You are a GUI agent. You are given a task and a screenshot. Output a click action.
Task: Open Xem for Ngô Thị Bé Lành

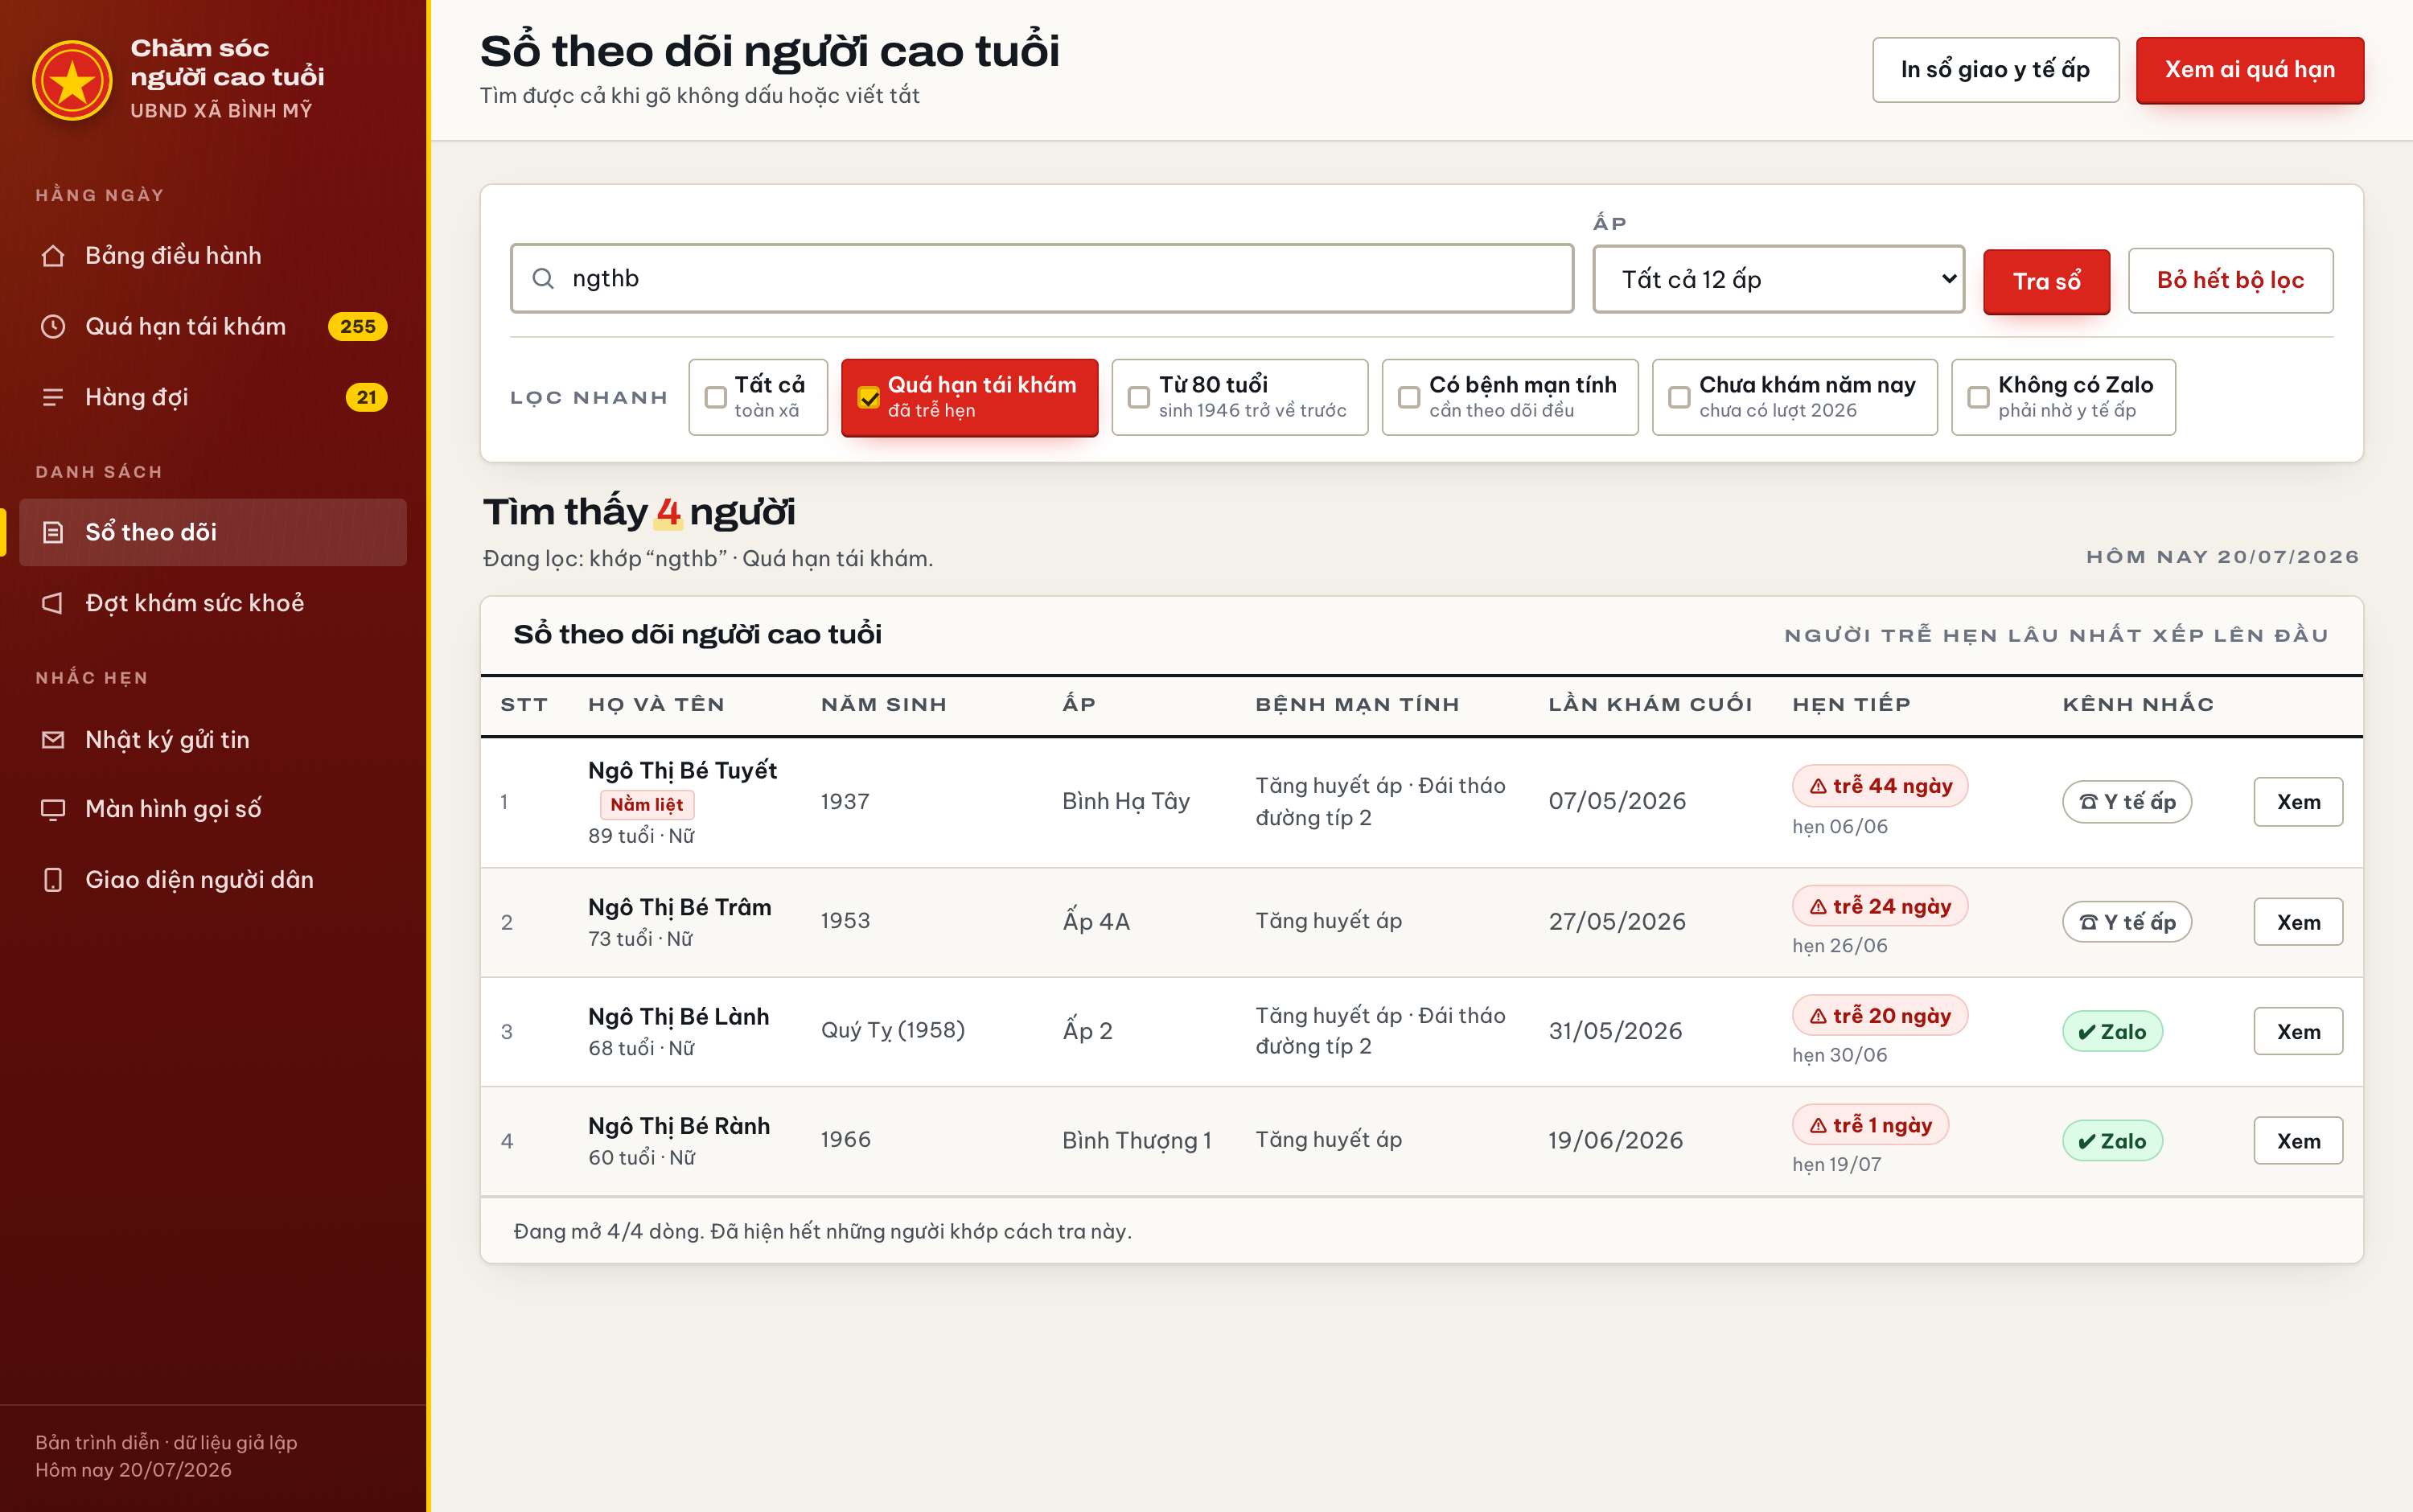coord(2298,1031)
